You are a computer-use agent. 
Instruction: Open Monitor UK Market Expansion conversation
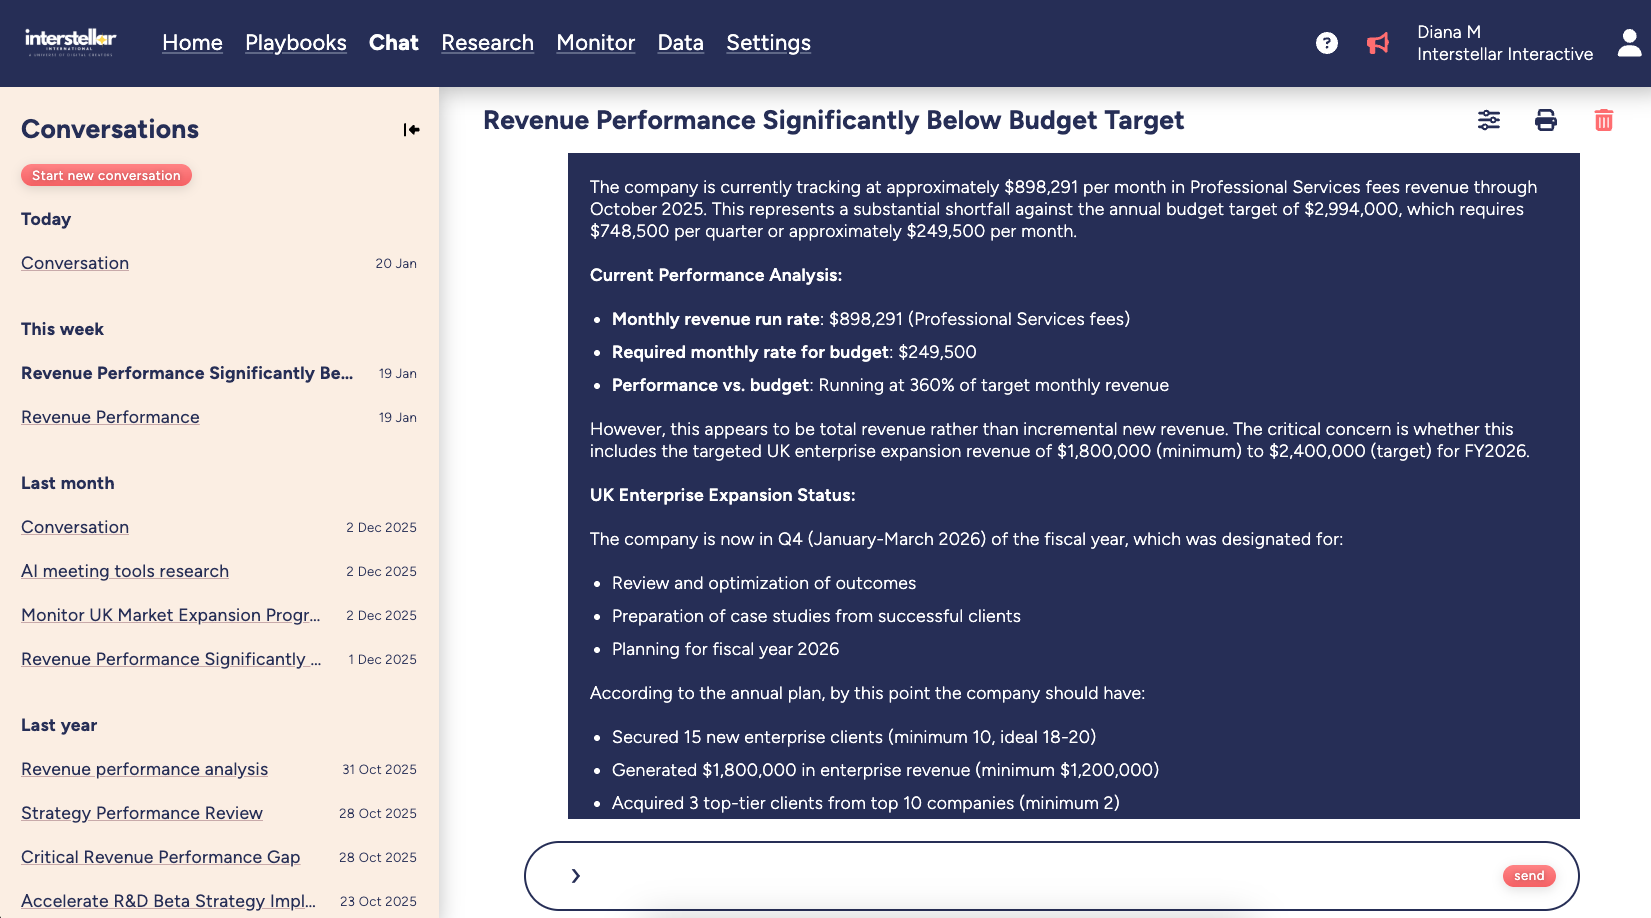click(x=170, y=615)
